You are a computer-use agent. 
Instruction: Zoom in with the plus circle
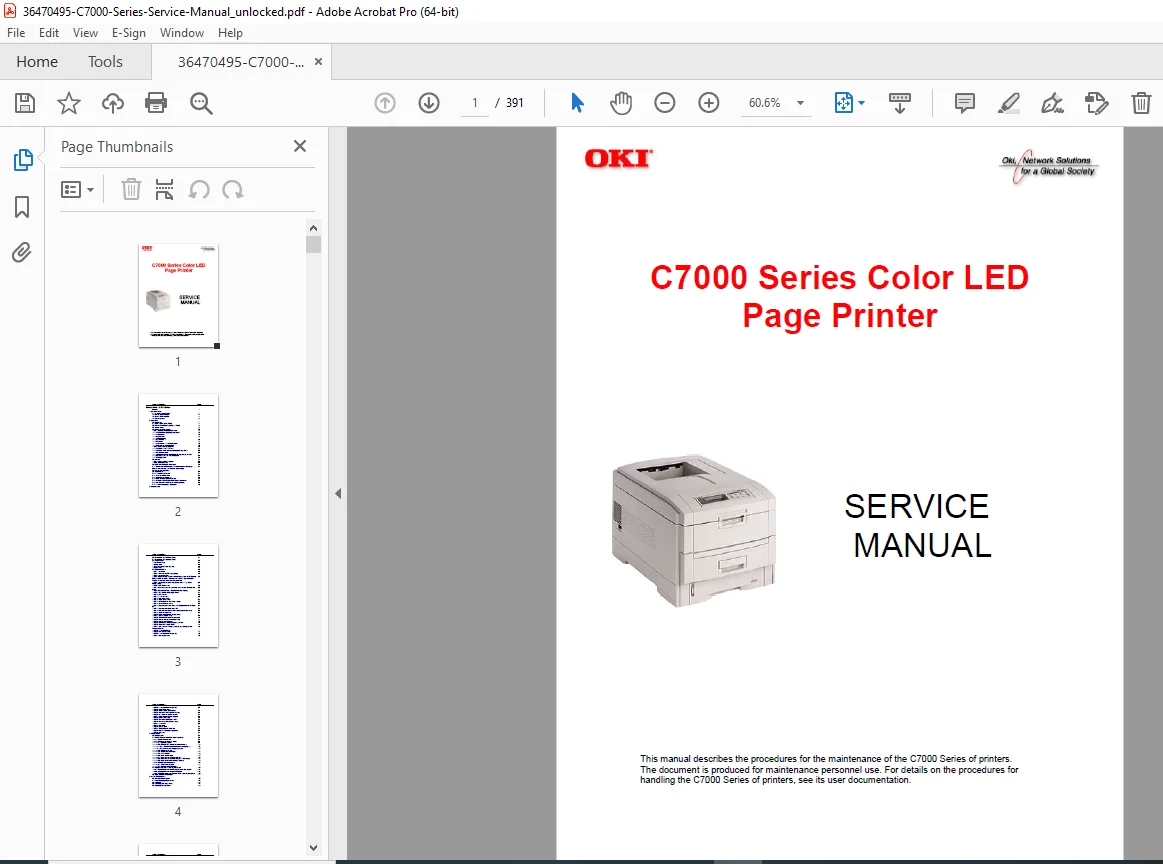(x=709, y=103)
